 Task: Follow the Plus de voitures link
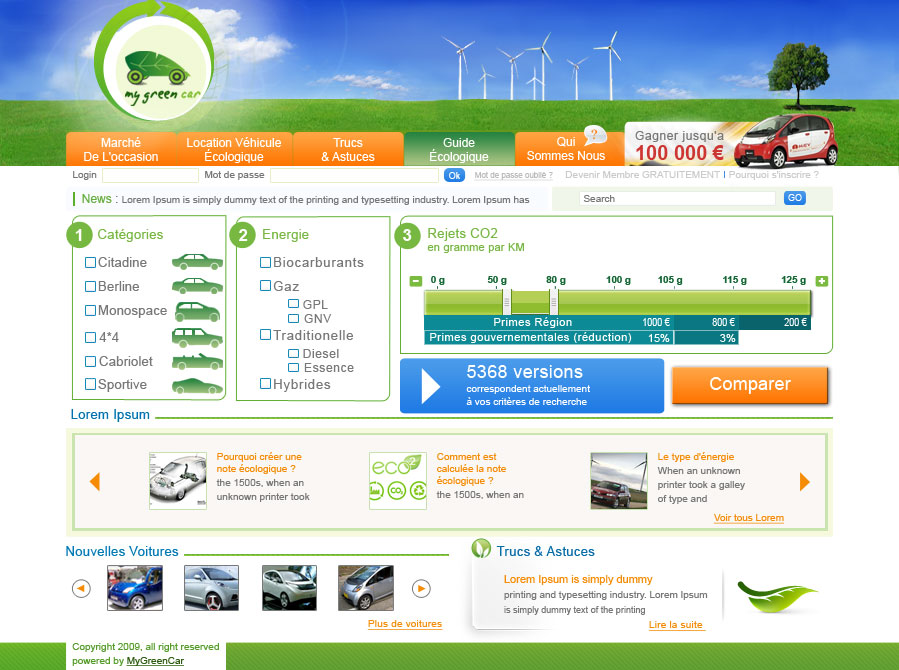(404, 624)
